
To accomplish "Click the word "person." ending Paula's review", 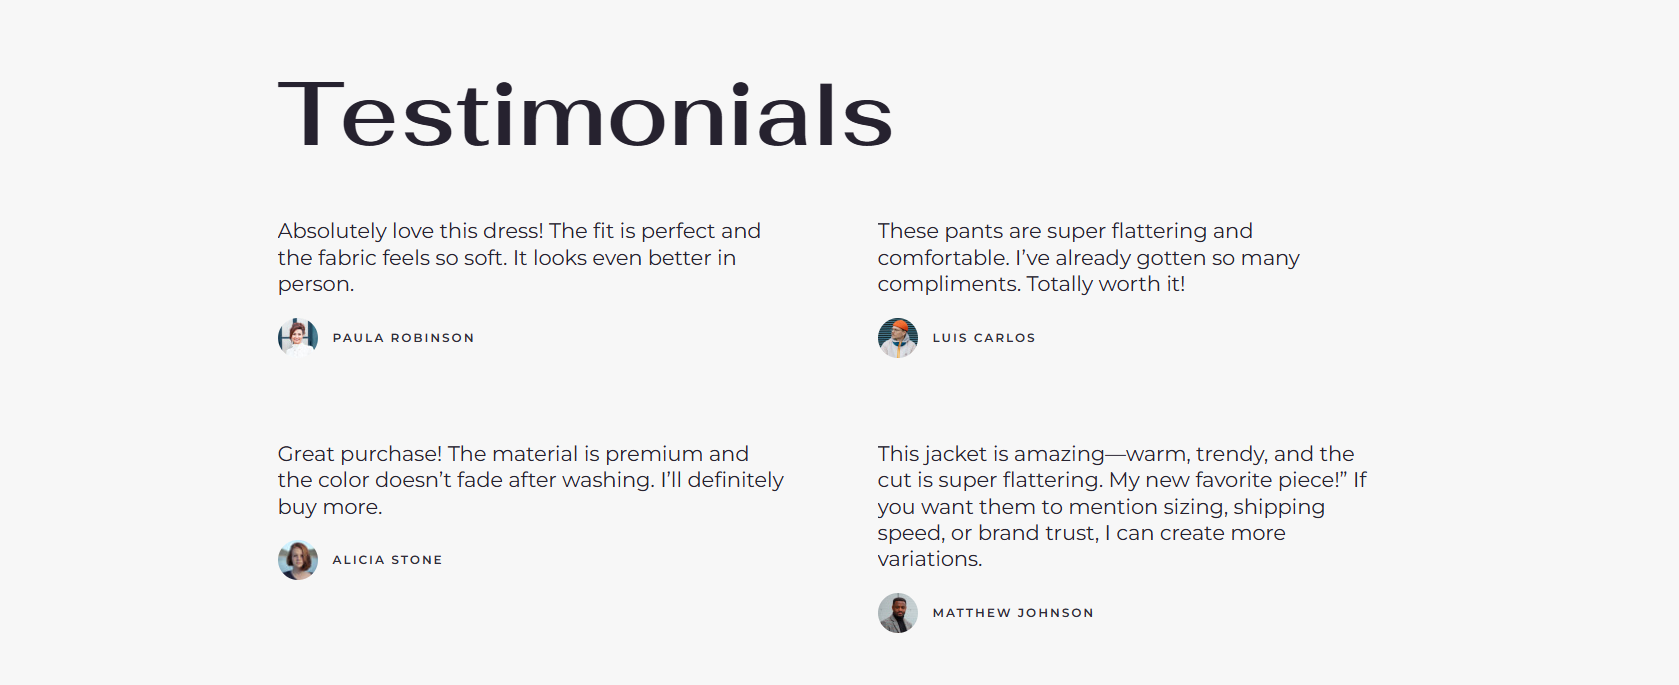I will [316, 284].
